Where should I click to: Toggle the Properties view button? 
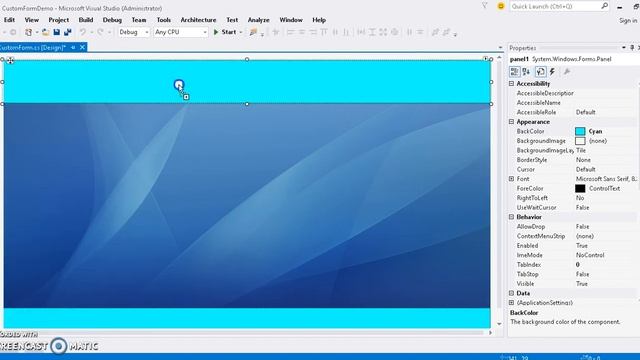(540, 72)
